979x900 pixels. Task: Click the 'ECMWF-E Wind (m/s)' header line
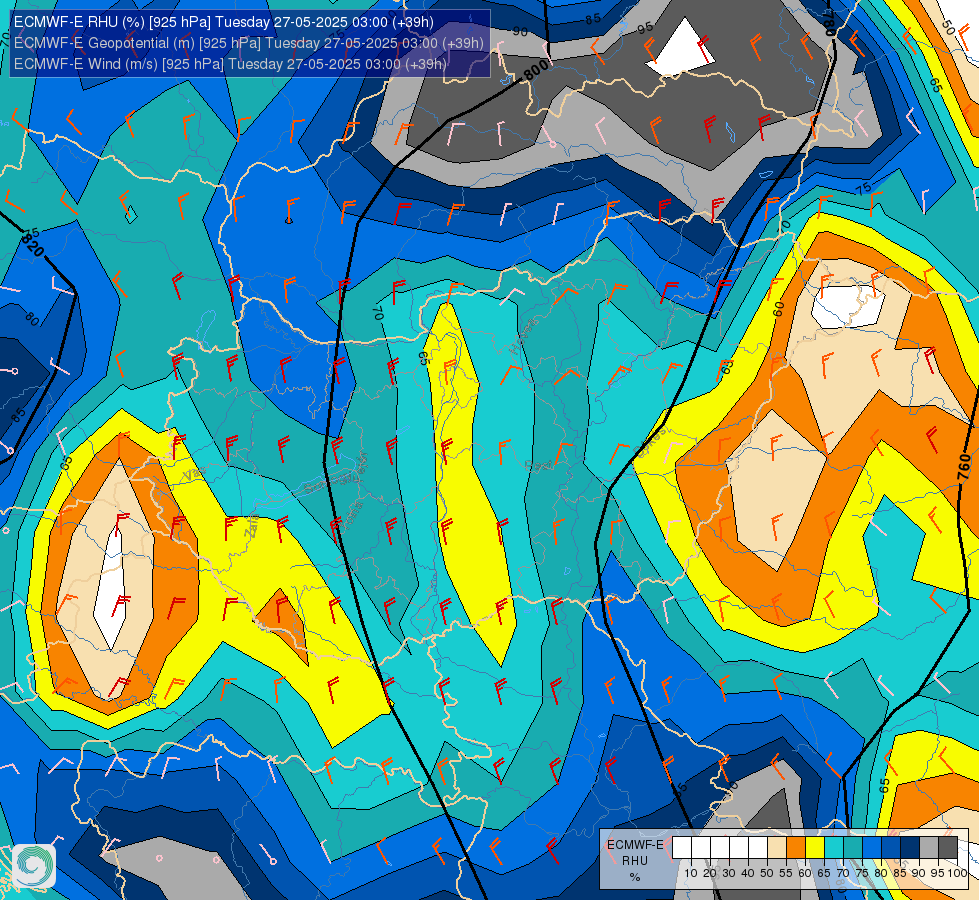230,64
